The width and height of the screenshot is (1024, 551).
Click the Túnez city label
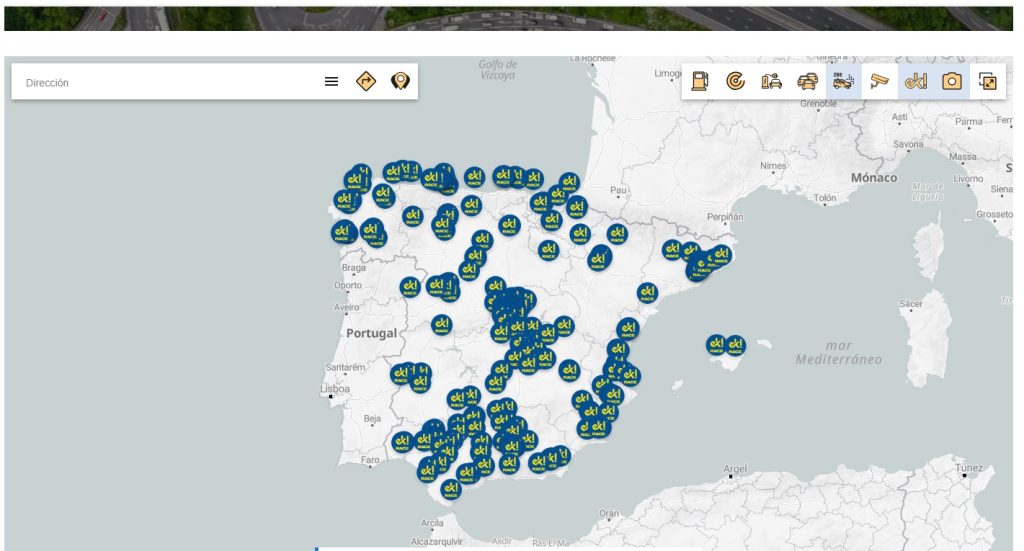(x=968, y=467)
